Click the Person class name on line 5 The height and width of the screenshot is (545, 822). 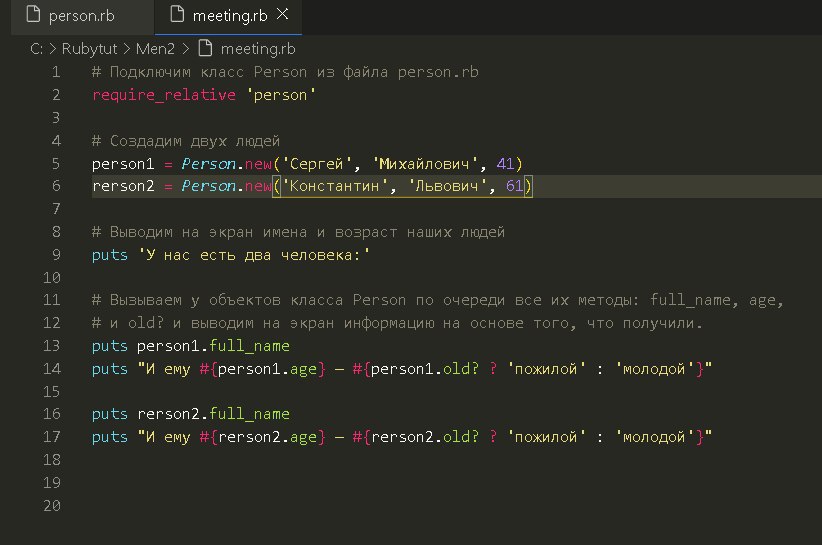[208, 164]
